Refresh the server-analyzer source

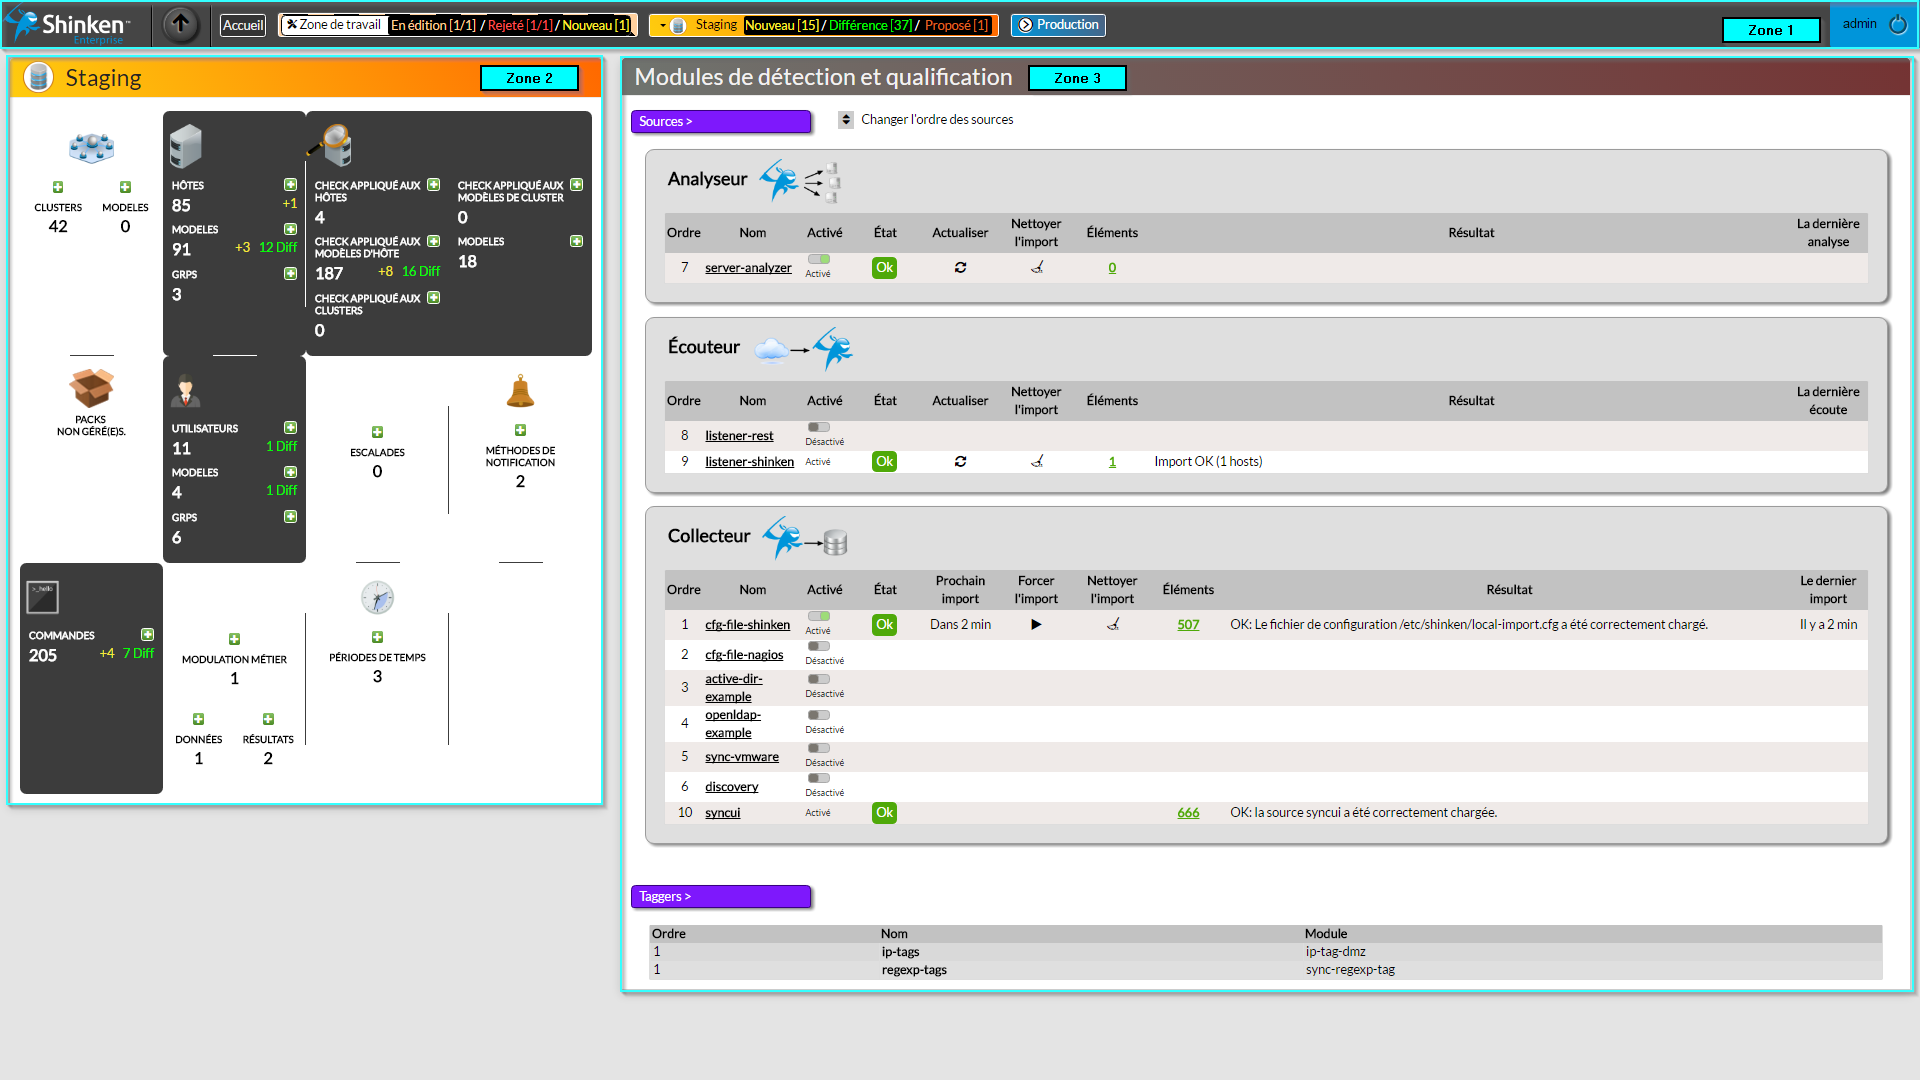coord(960,268)
